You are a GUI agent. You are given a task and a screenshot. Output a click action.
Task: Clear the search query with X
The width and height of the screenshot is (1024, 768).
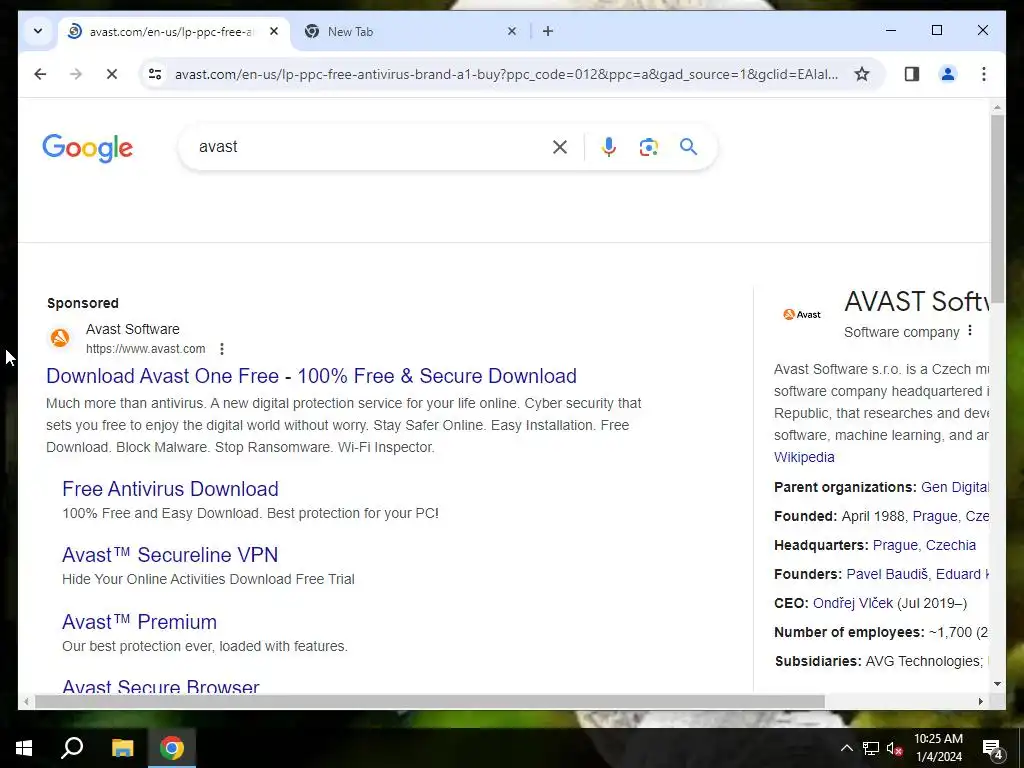560,147
